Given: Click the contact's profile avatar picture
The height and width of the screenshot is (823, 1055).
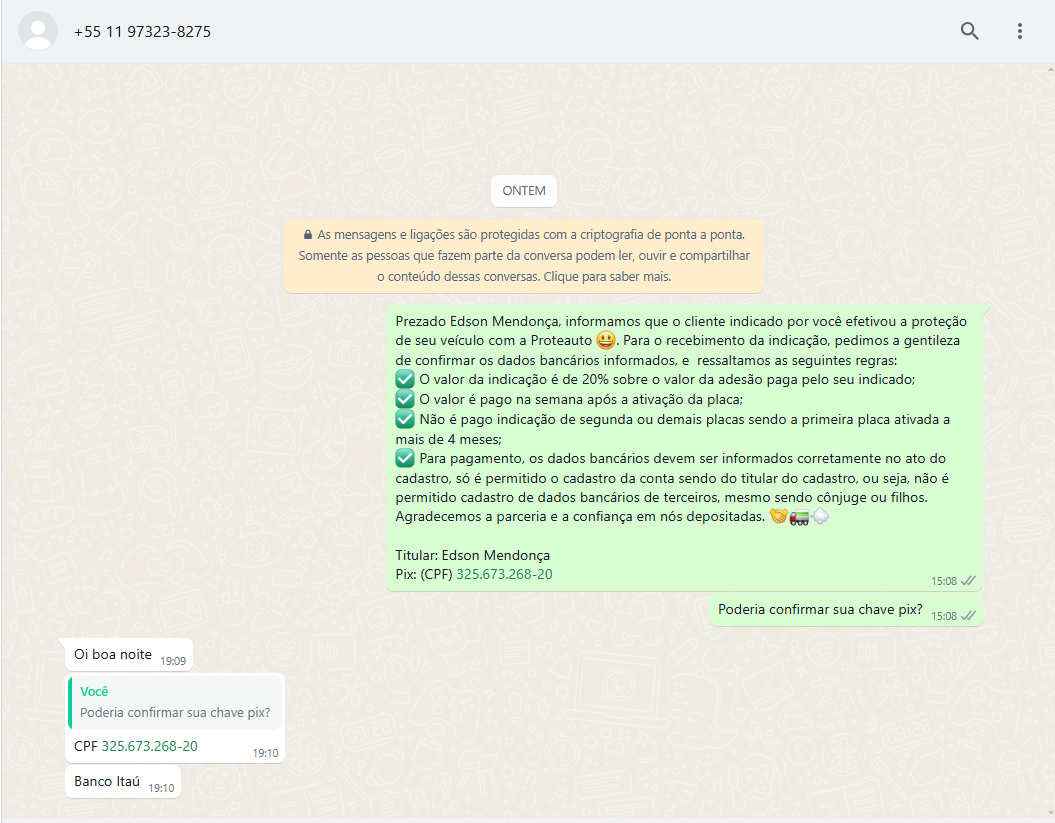Looking at the screenshot, I should point(39,31).
